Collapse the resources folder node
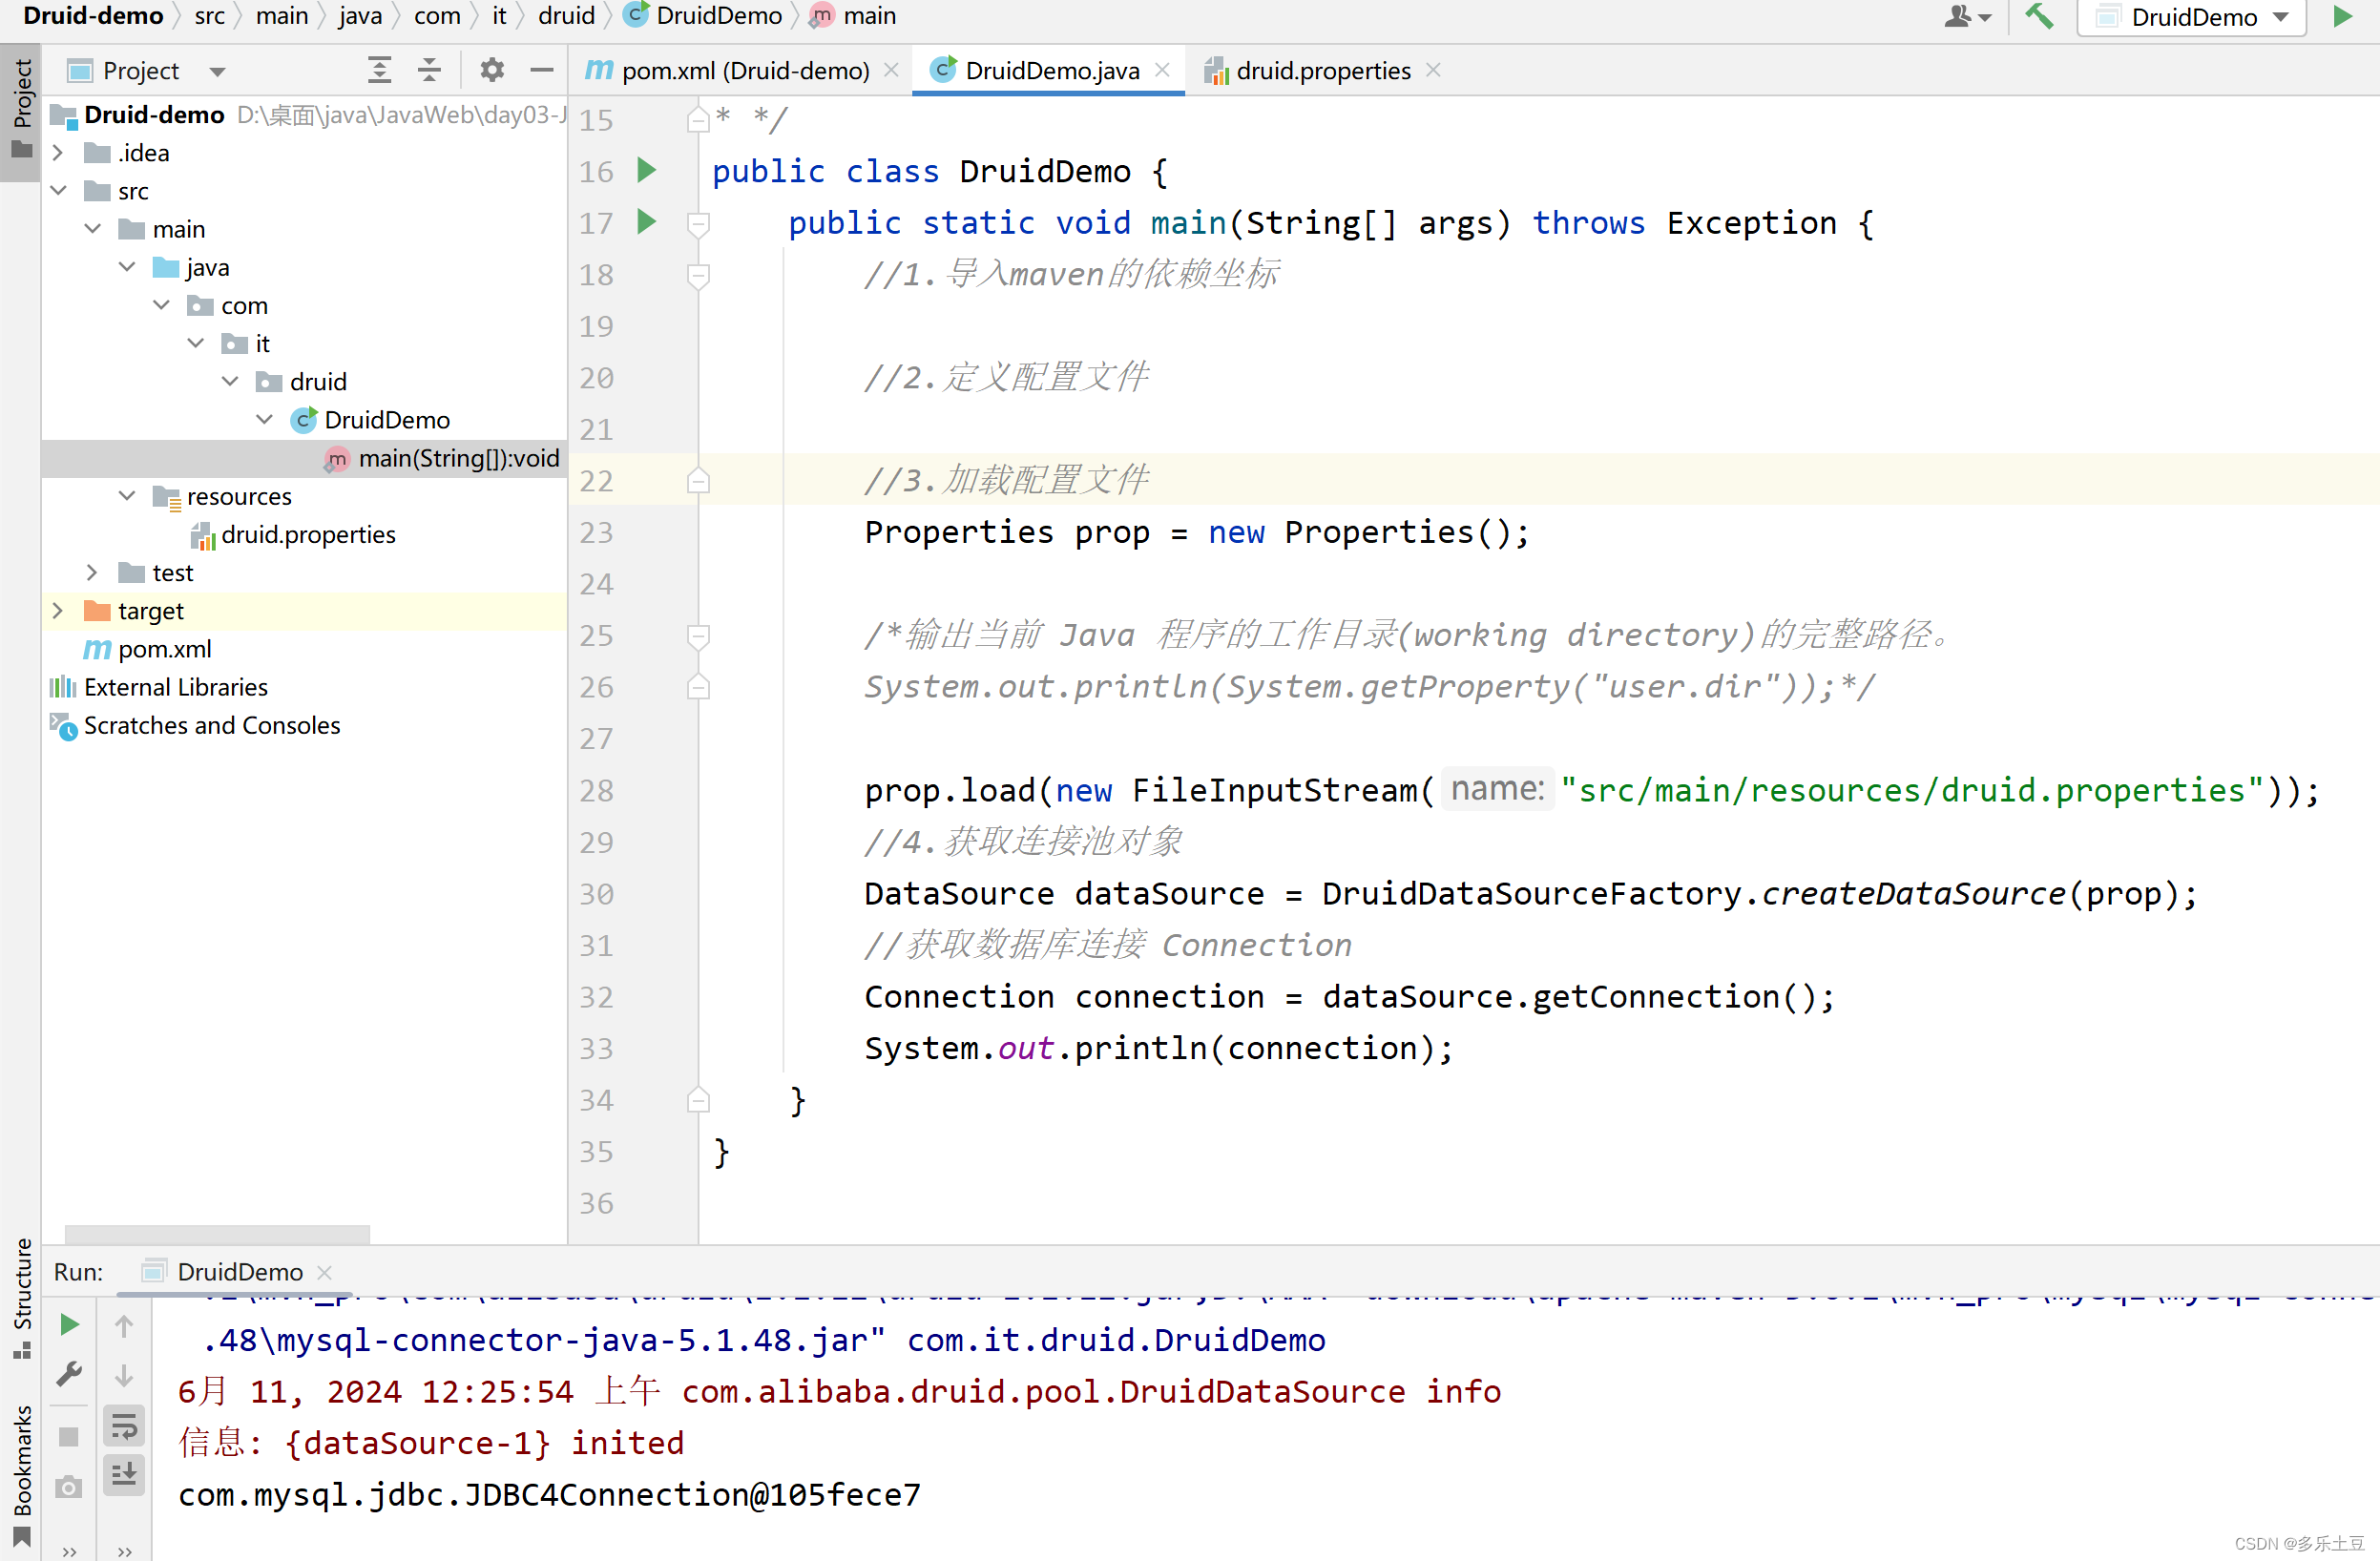 [x=127, y=496]
